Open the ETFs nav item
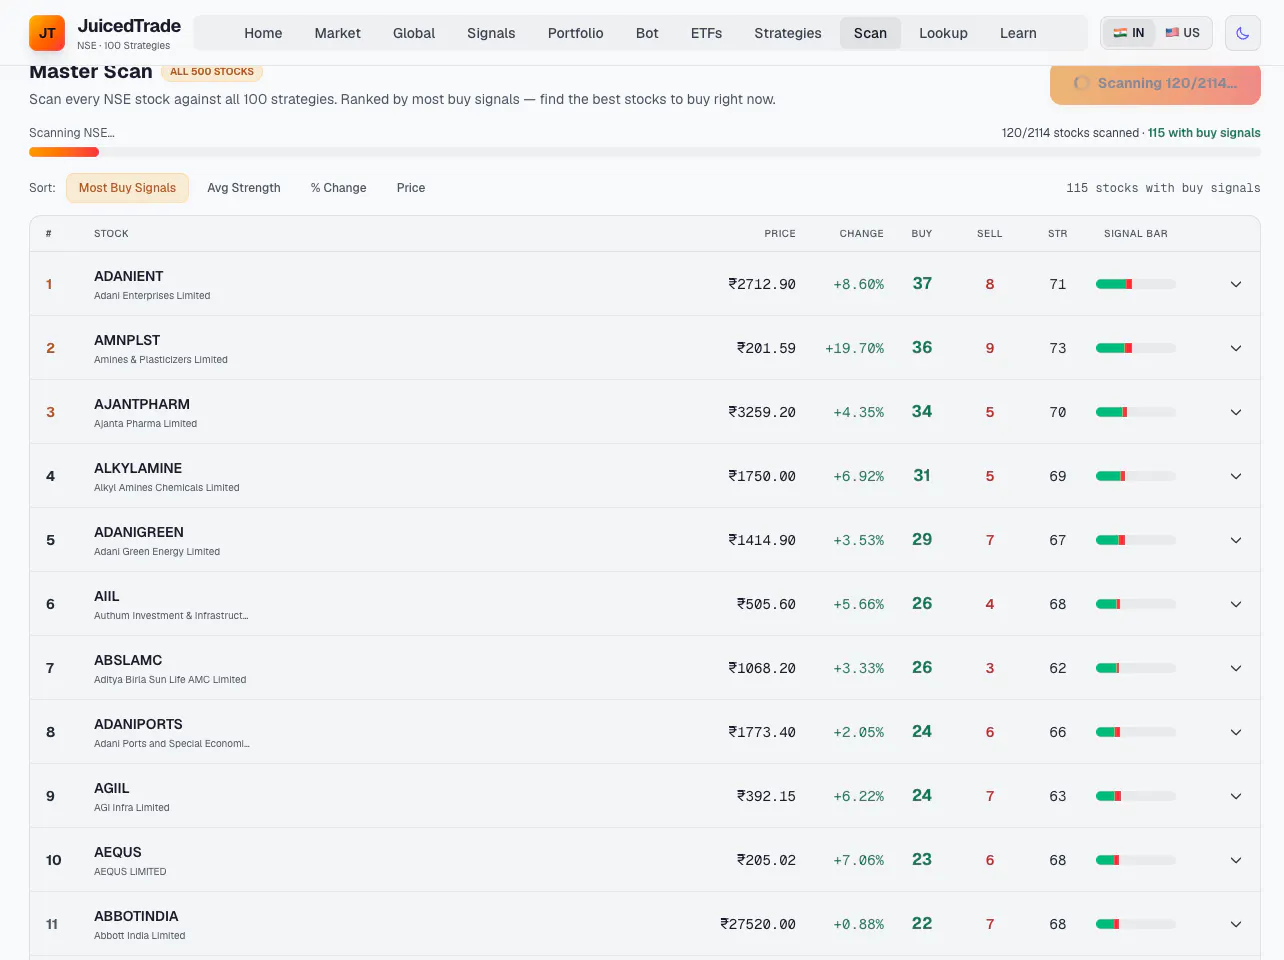1284x960 pixels. [x=706, y=33]
